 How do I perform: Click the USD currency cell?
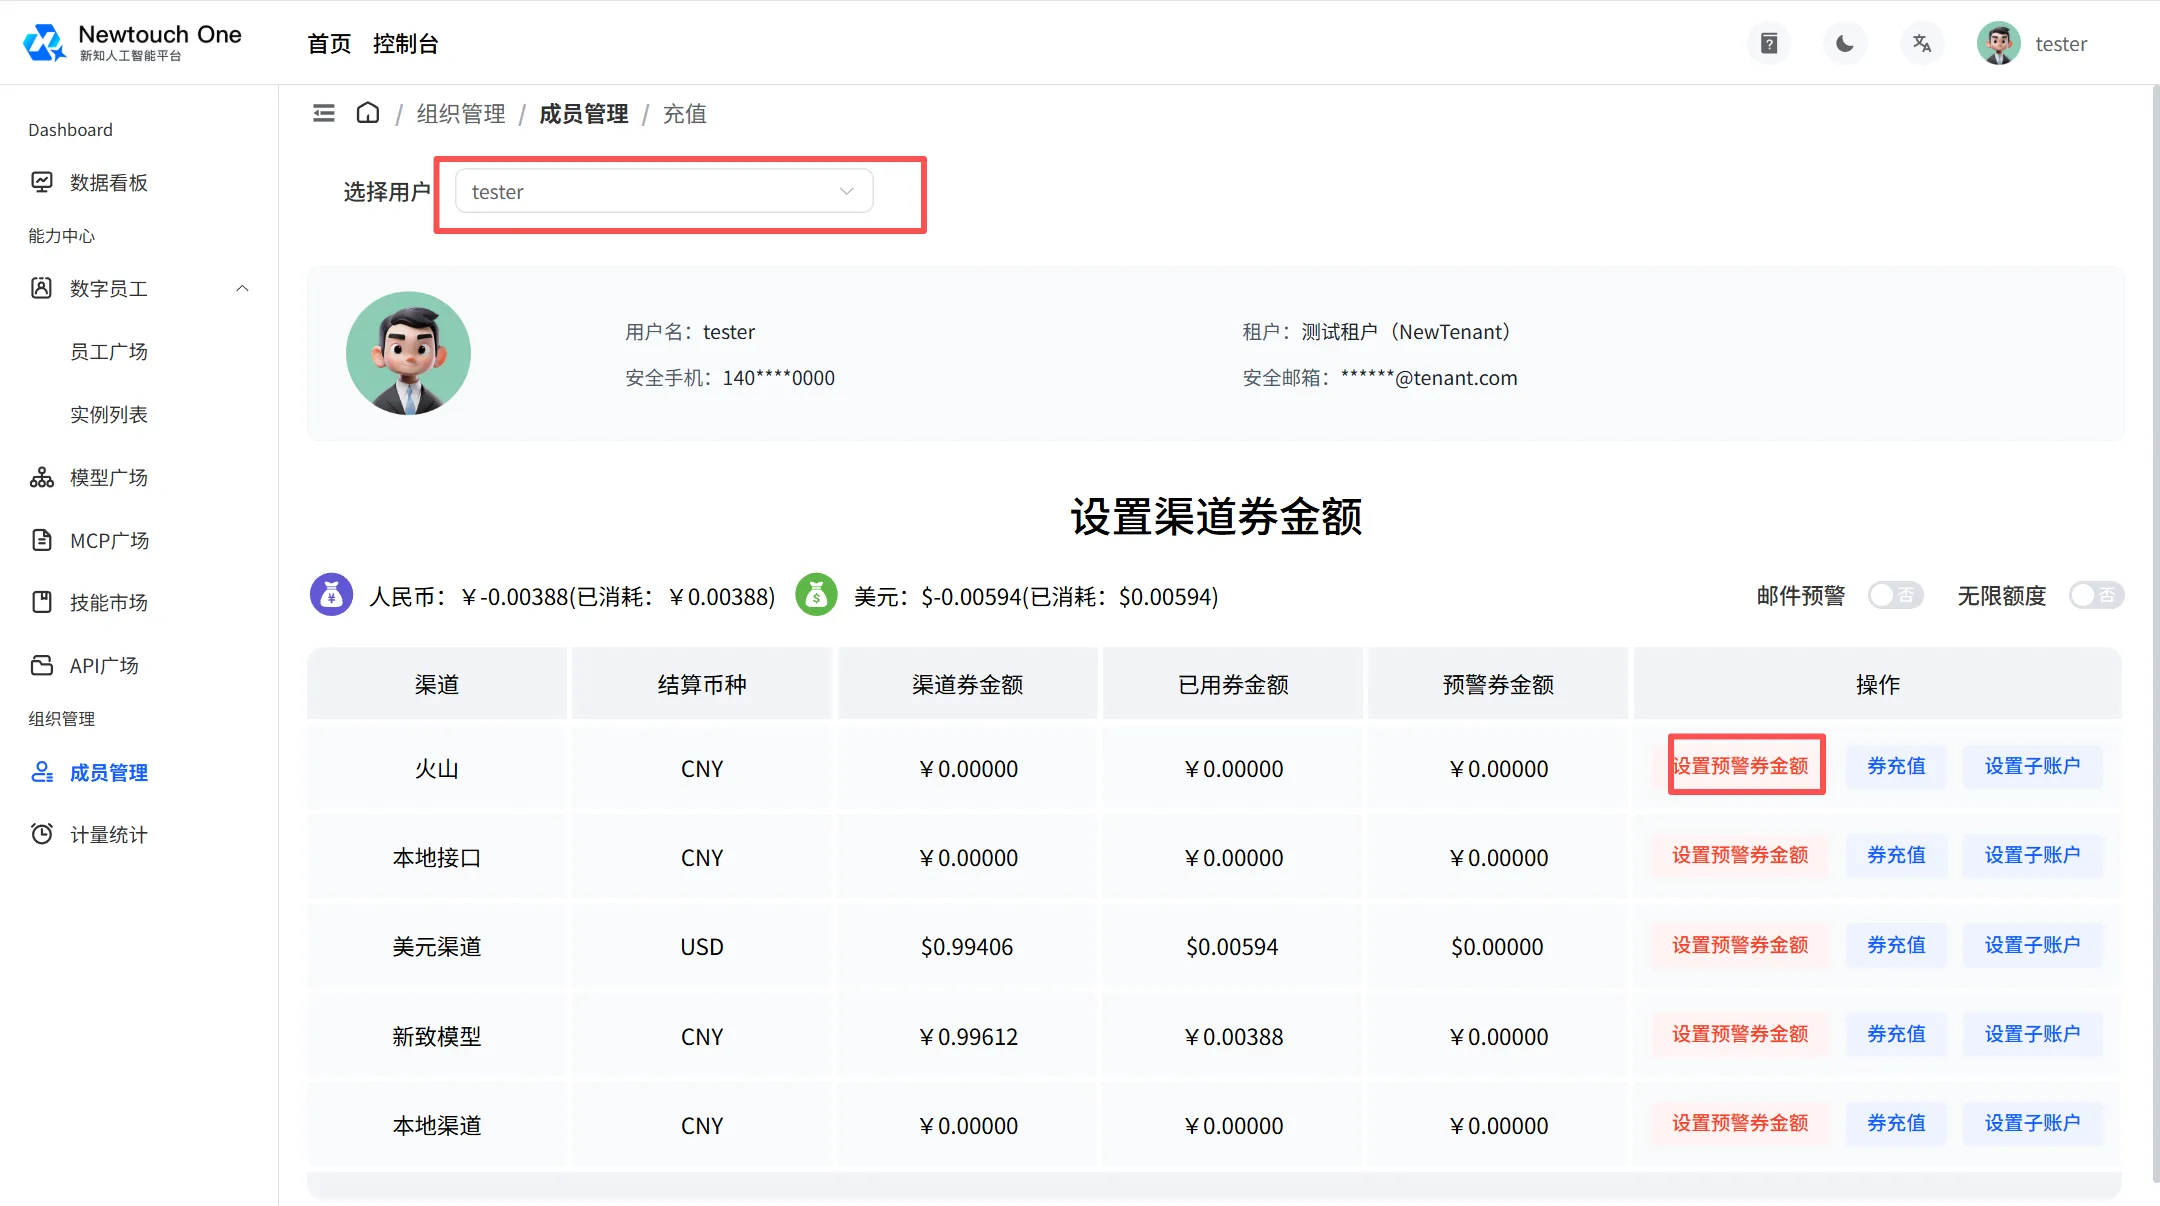pyautogui.click(x=702, y=946)
